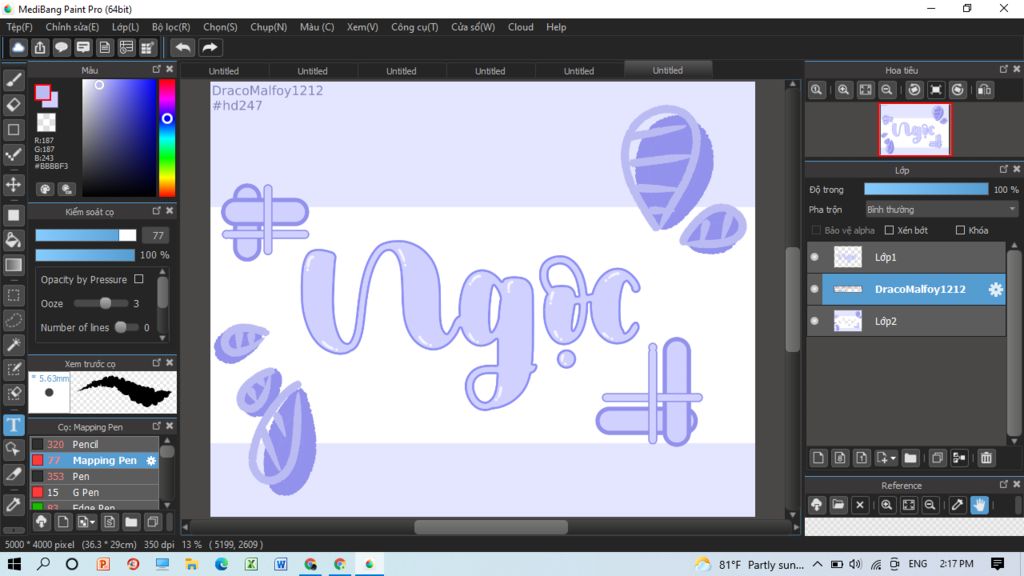Open Excel from the taskbar

[251, 564]
